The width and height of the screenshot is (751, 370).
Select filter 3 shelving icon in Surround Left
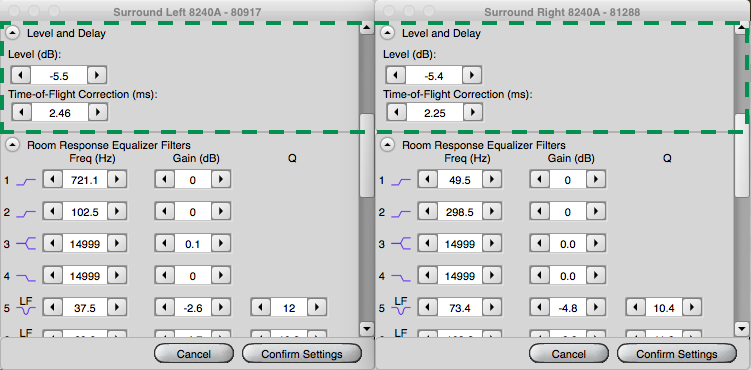pos(26,244)
